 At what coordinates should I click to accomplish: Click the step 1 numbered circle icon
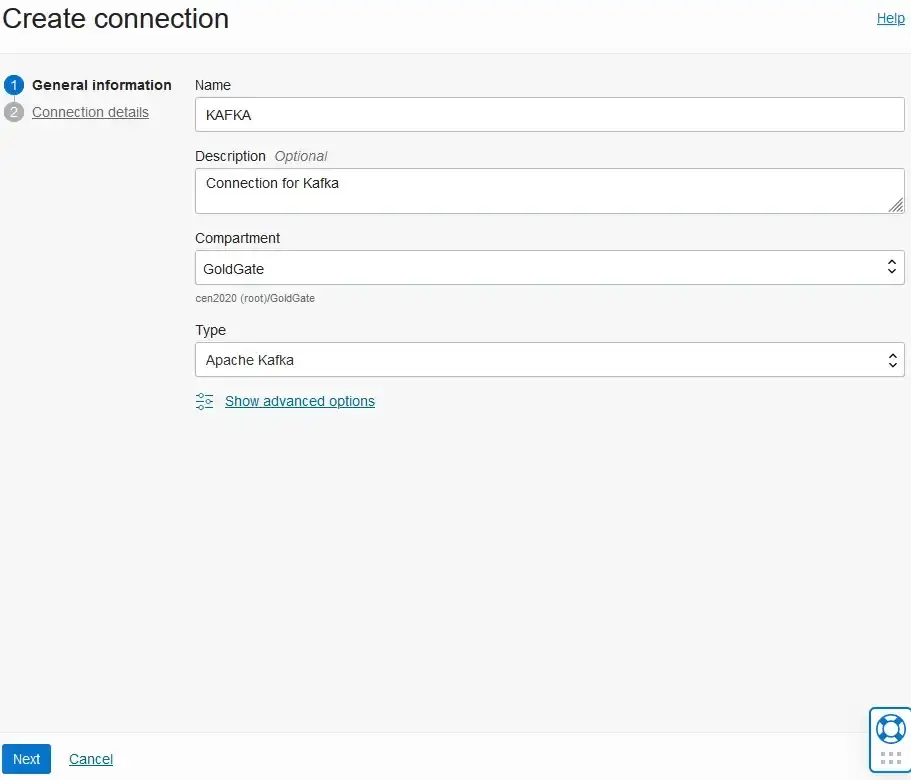click(14, 85)
